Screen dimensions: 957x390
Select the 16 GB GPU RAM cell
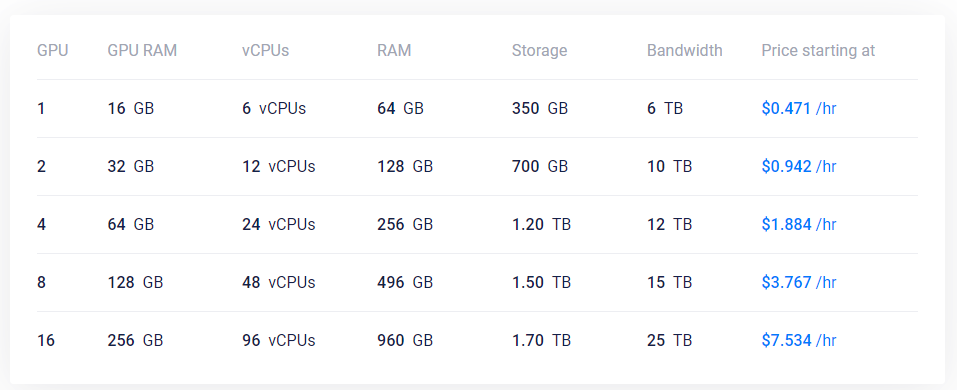pos(131,109)
